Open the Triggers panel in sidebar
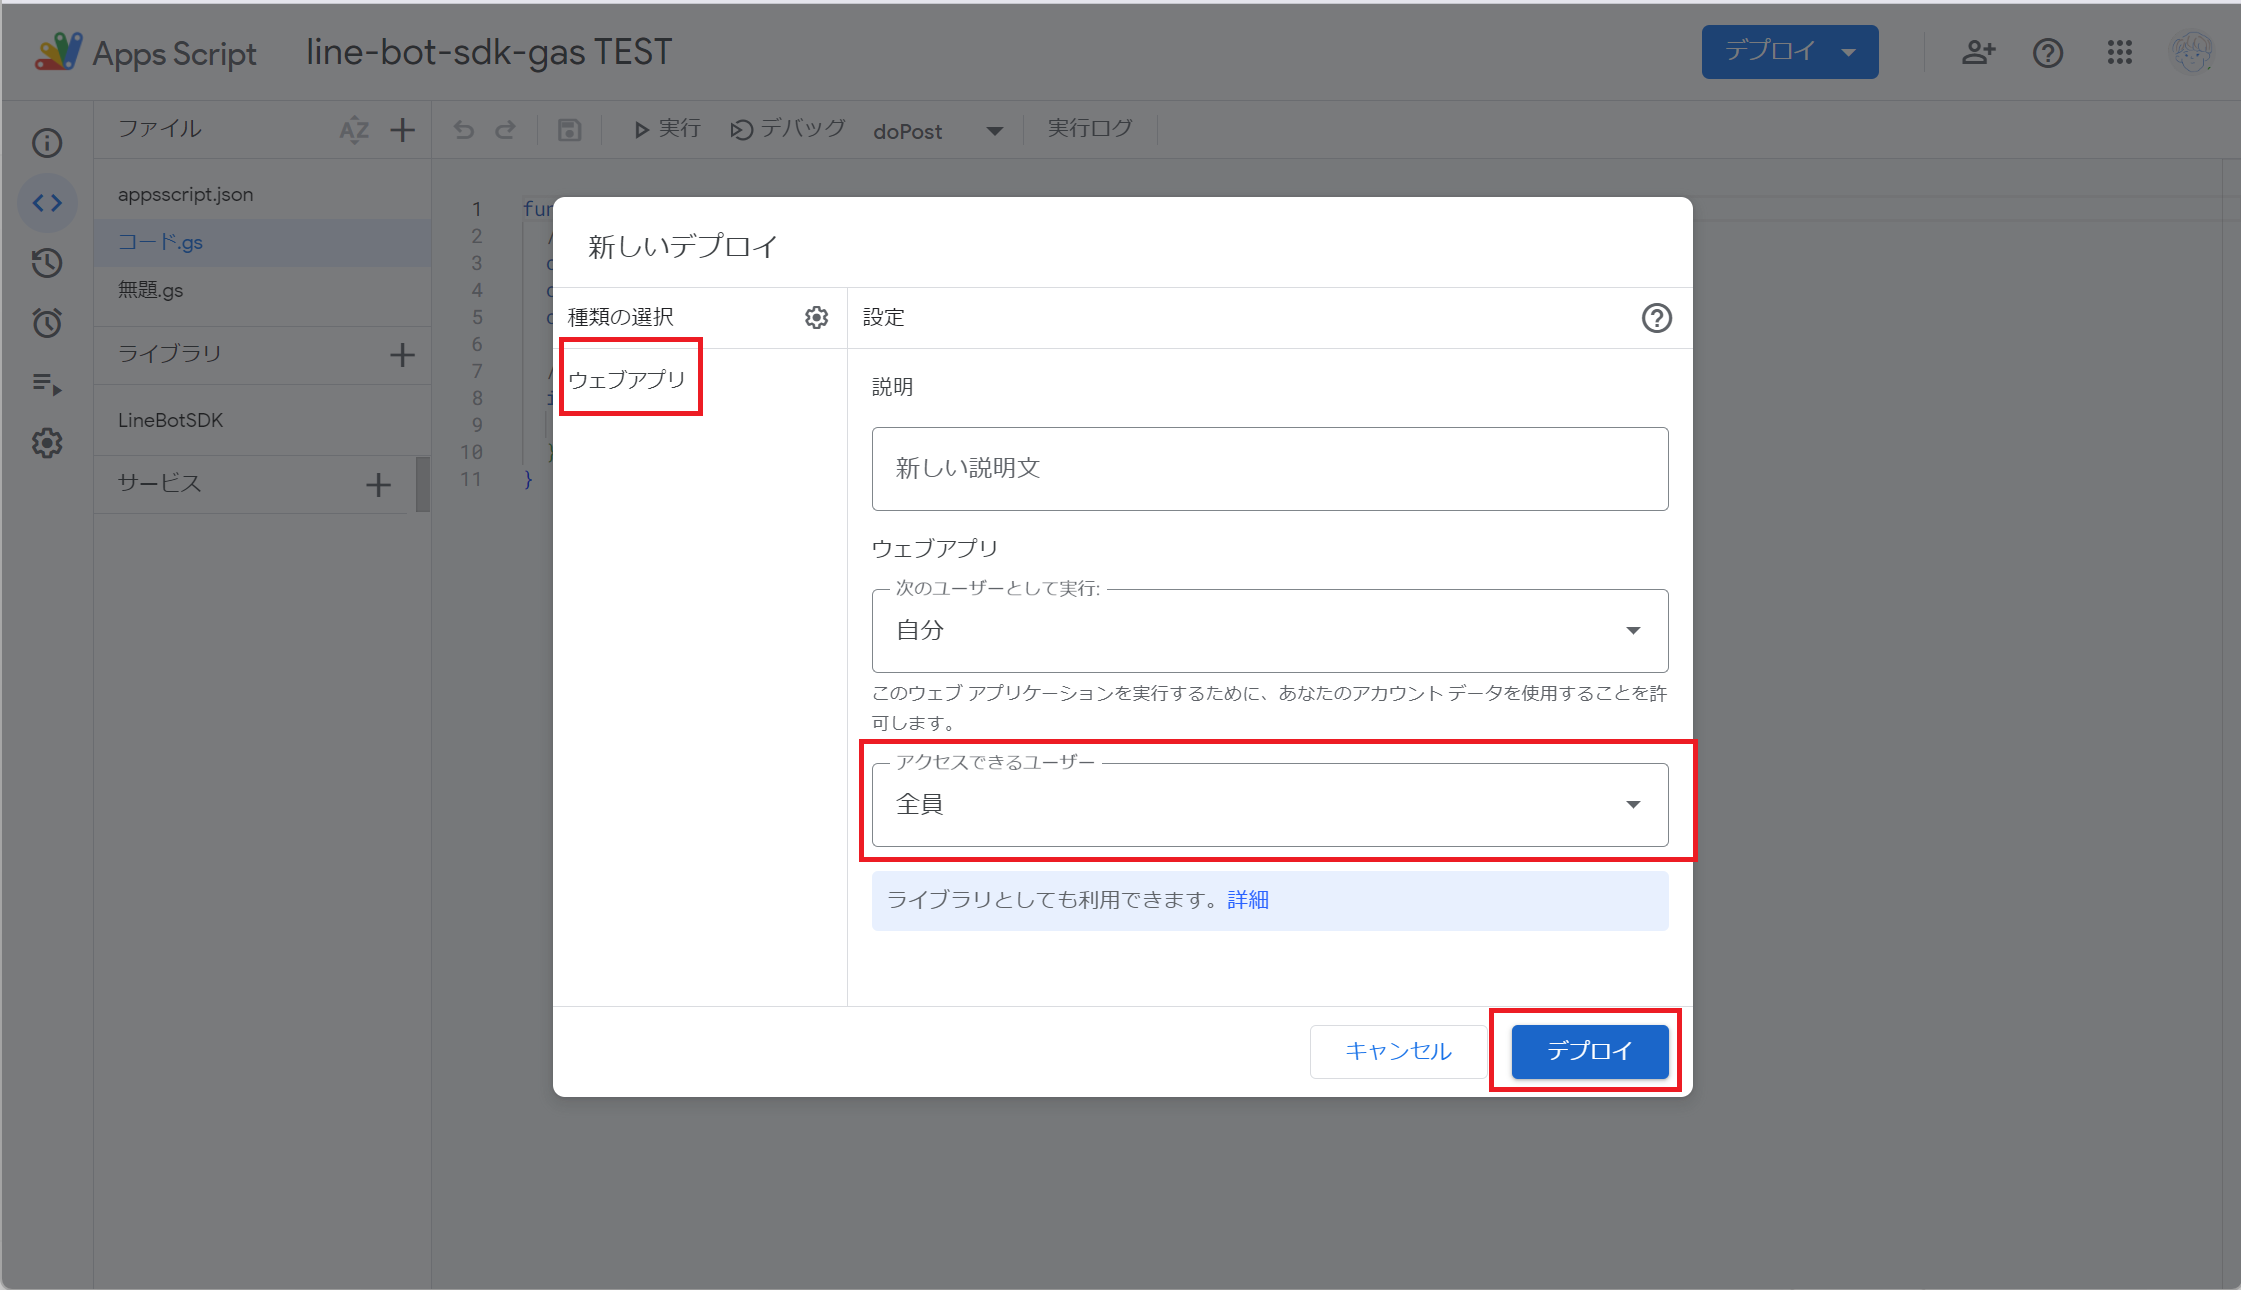Screen dimensions: 2241x1290 coord(46,323)
